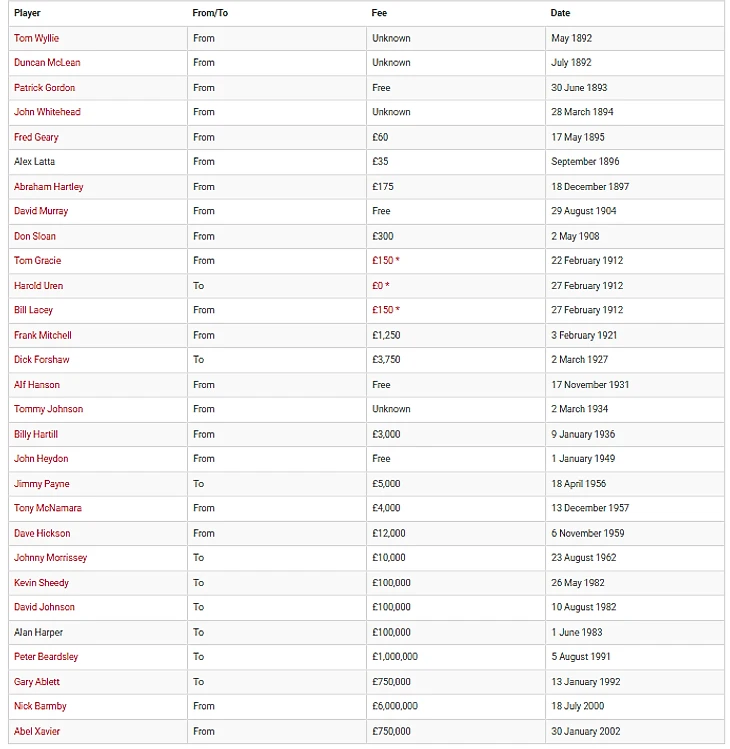Click the Nick Barmby link
This screenshot has width=730, height=749.
[x=40, y=706]
